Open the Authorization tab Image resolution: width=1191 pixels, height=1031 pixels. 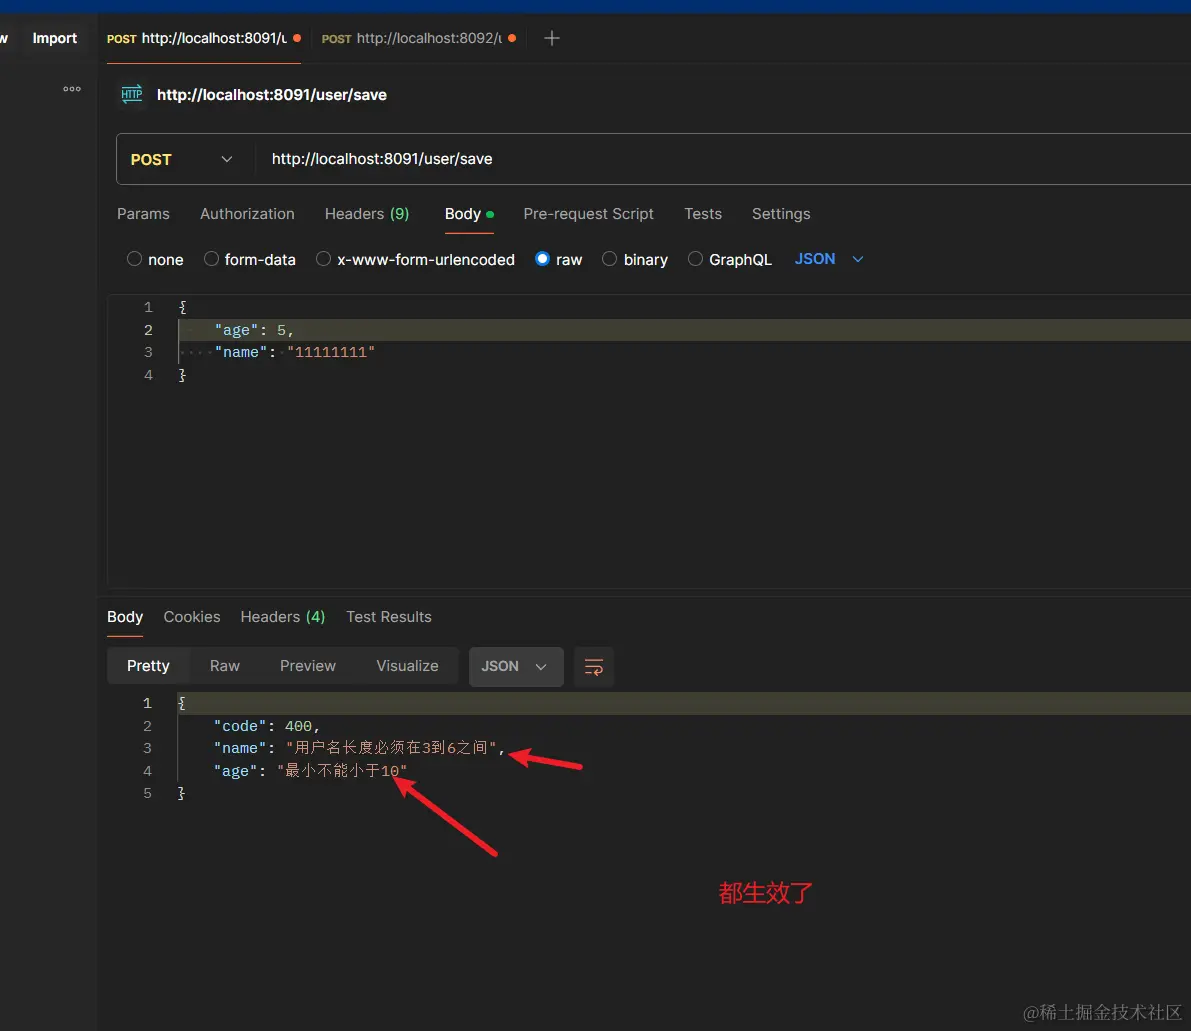coord(247,214)
